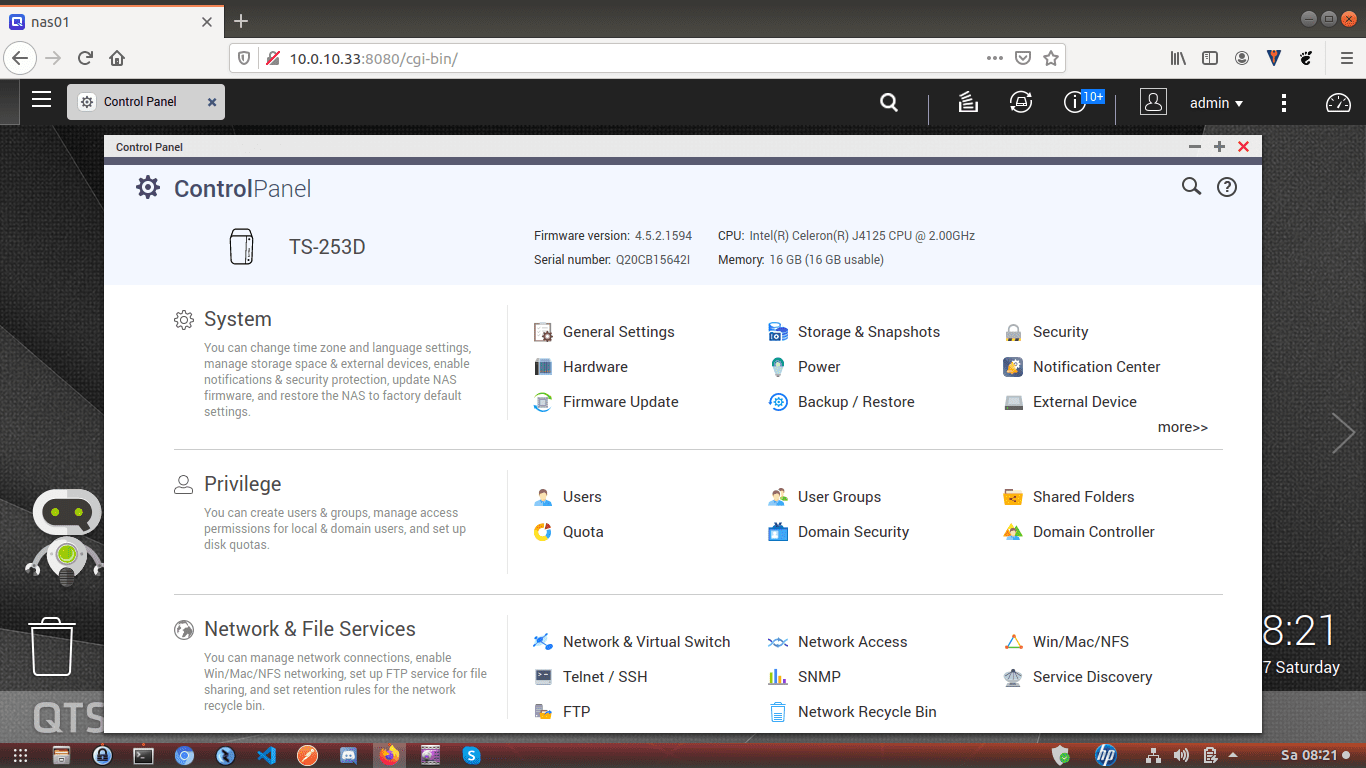Viewport: 1366px width, 768px height.
Task: Click search icon inside Control Panel window
Action: pyautogui.click(x=1191, y=186)
